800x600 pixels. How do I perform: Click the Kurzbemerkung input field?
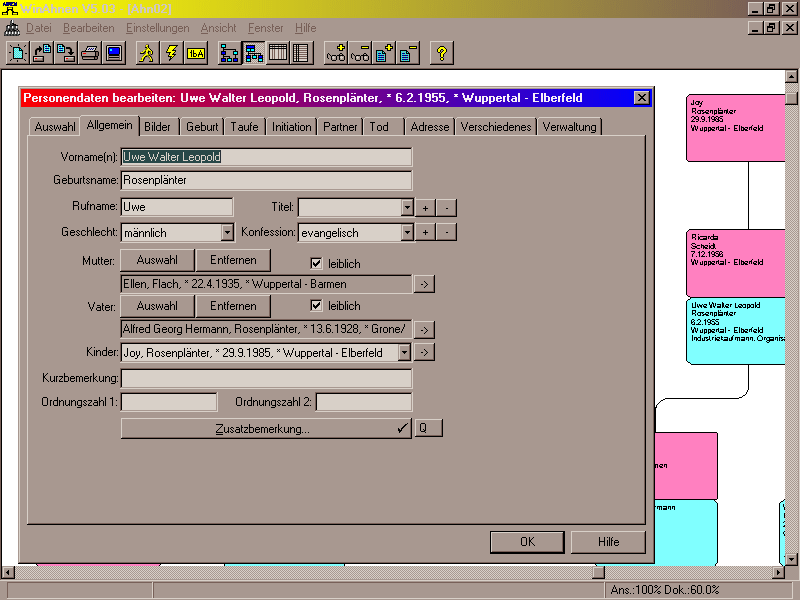pyautogui.click(x=266, y=378)
